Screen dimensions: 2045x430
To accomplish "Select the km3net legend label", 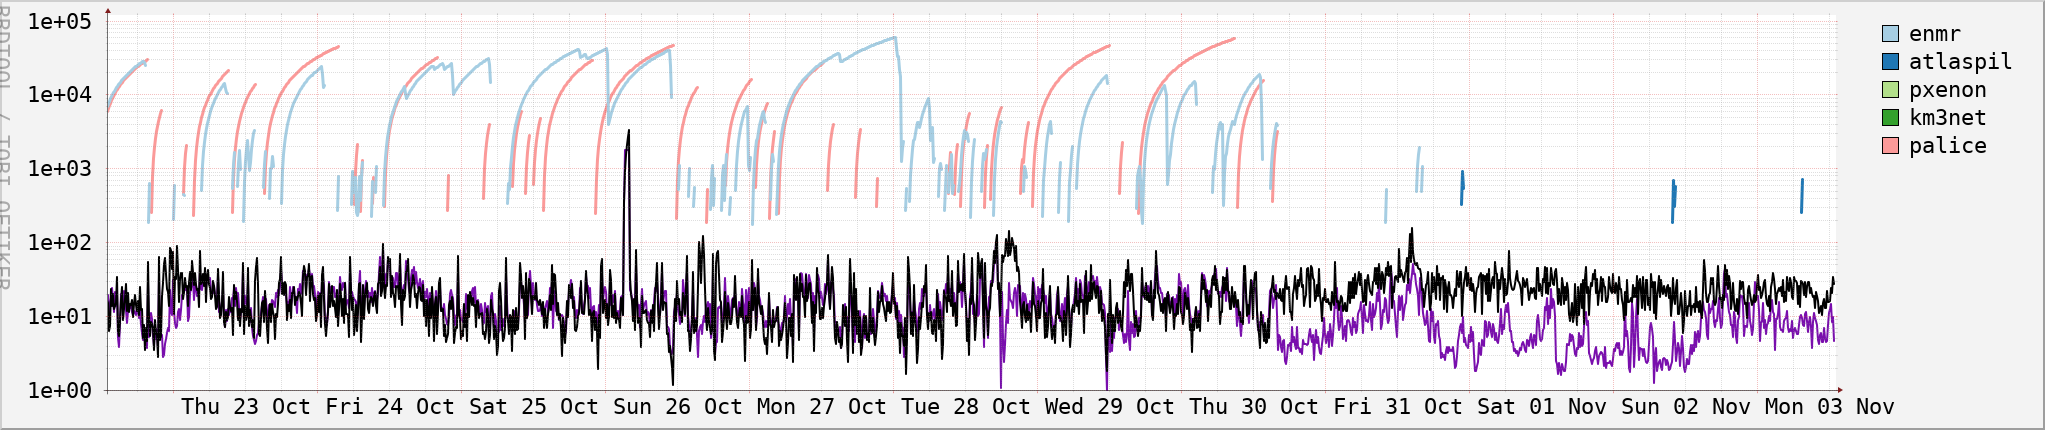I will 1947,118.
